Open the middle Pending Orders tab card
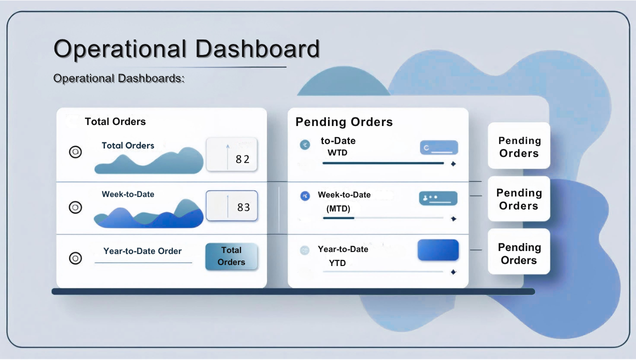The image size is (636, 360). (x=519, y=199)
